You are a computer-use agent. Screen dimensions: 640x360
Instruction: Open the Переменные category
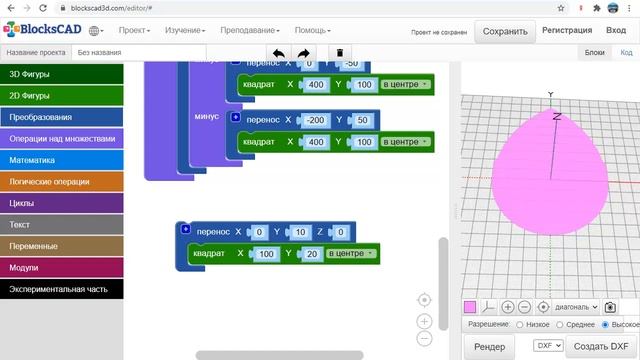coord(62,246)
